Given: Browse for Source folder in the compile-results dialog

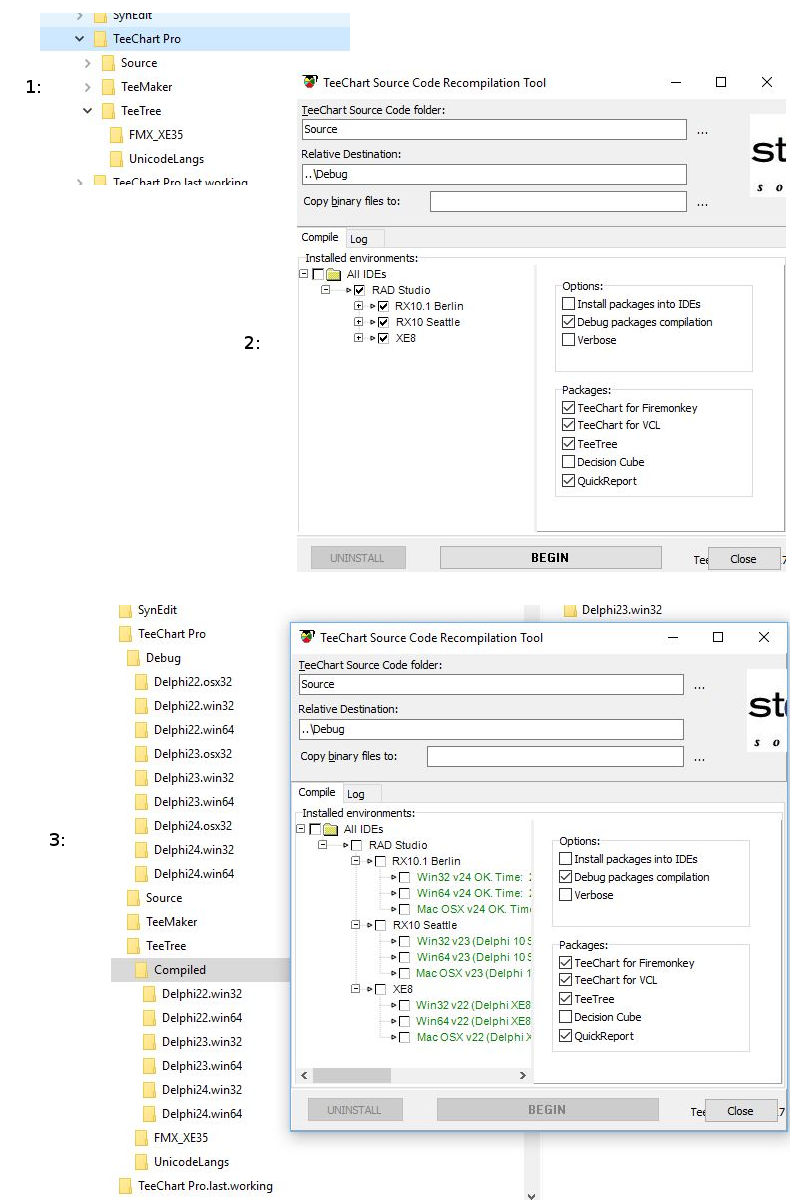Looking at the screenshot, I should click(x=699, y=686).
